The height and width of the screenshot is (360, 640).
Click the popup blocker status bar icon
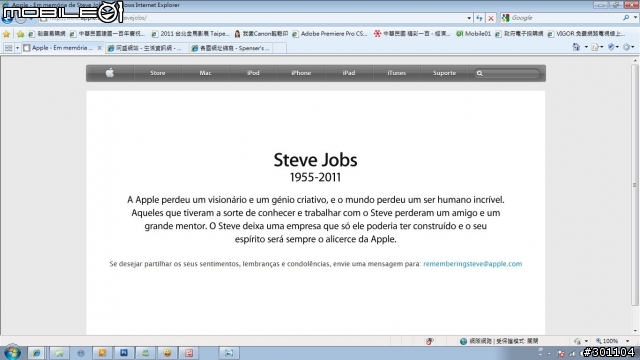coord(429,341)
